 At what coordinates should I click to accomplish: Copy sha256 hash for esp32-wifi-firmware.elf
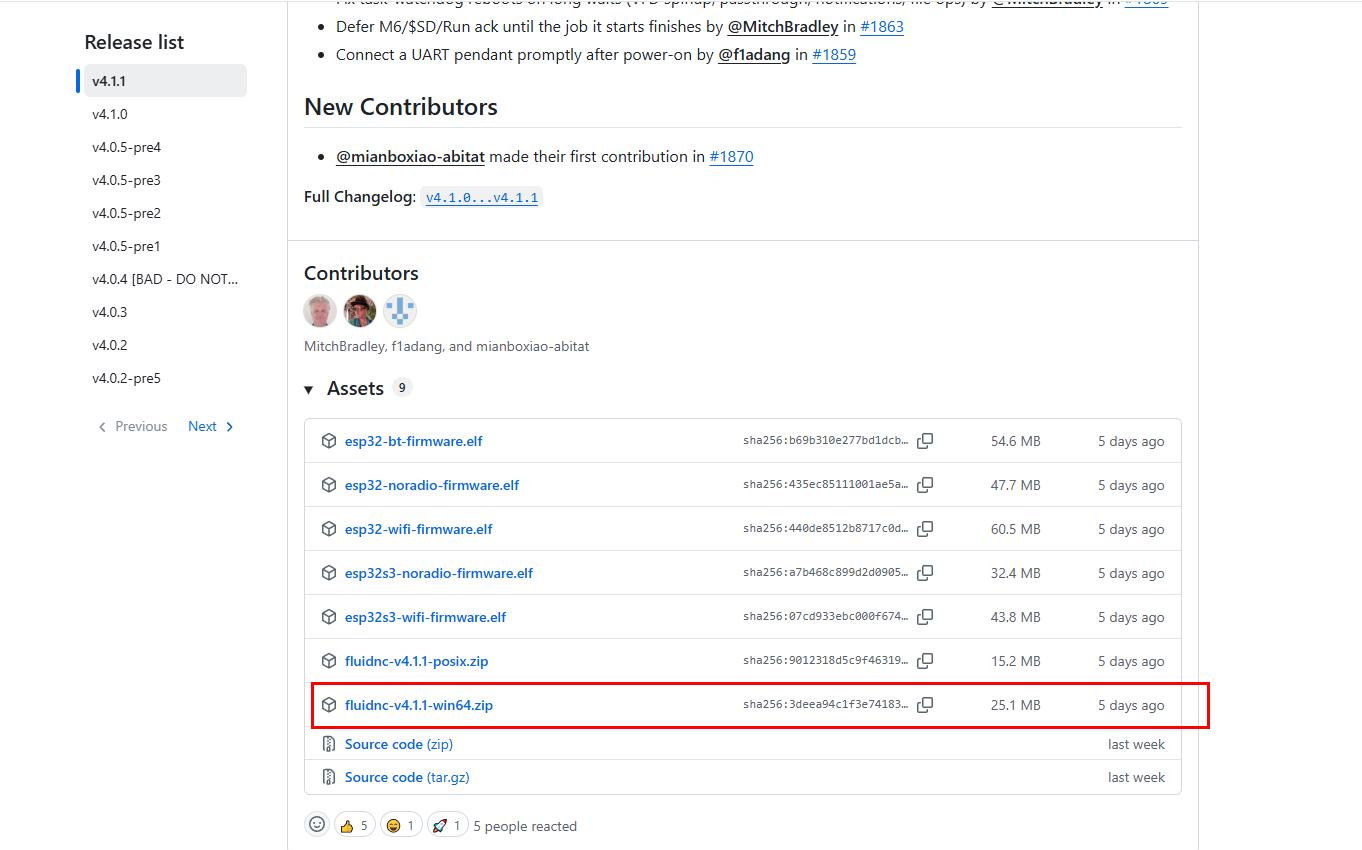[925, 529]
